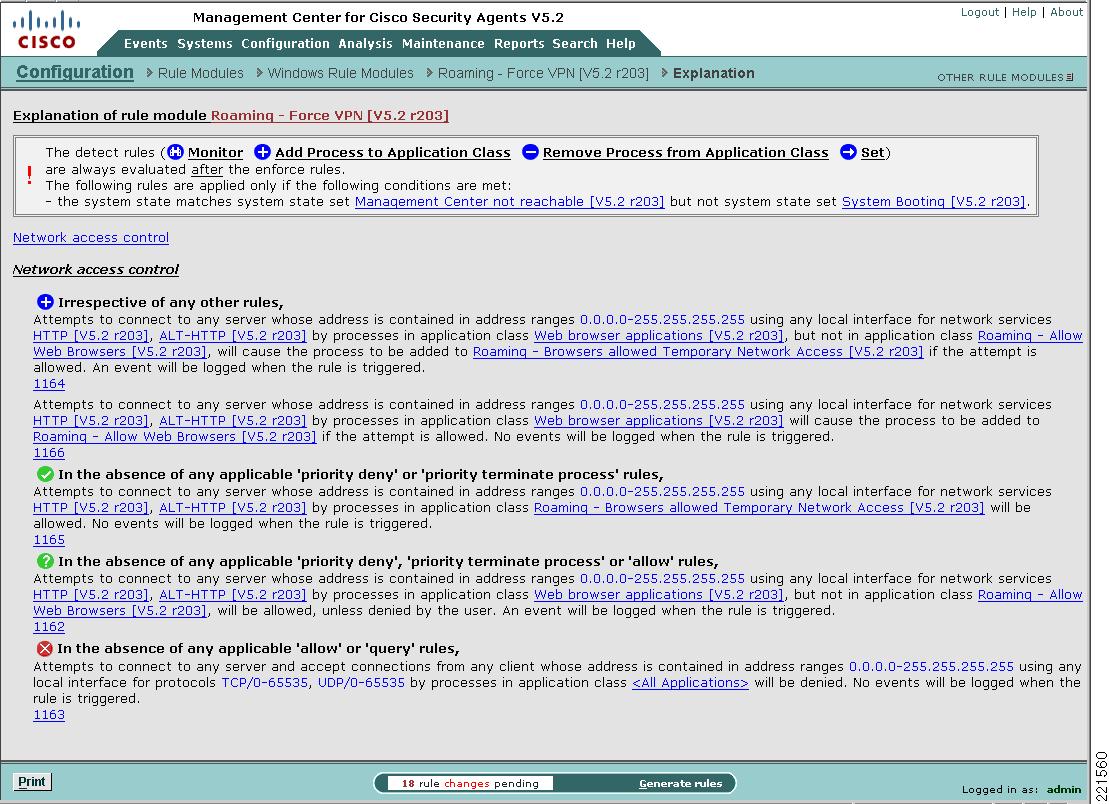Image resolution: width=1109 pixels, height=804 pixels.
Task: Open the Other Rule Modules list icon
Action: [x=1069, y=77]
